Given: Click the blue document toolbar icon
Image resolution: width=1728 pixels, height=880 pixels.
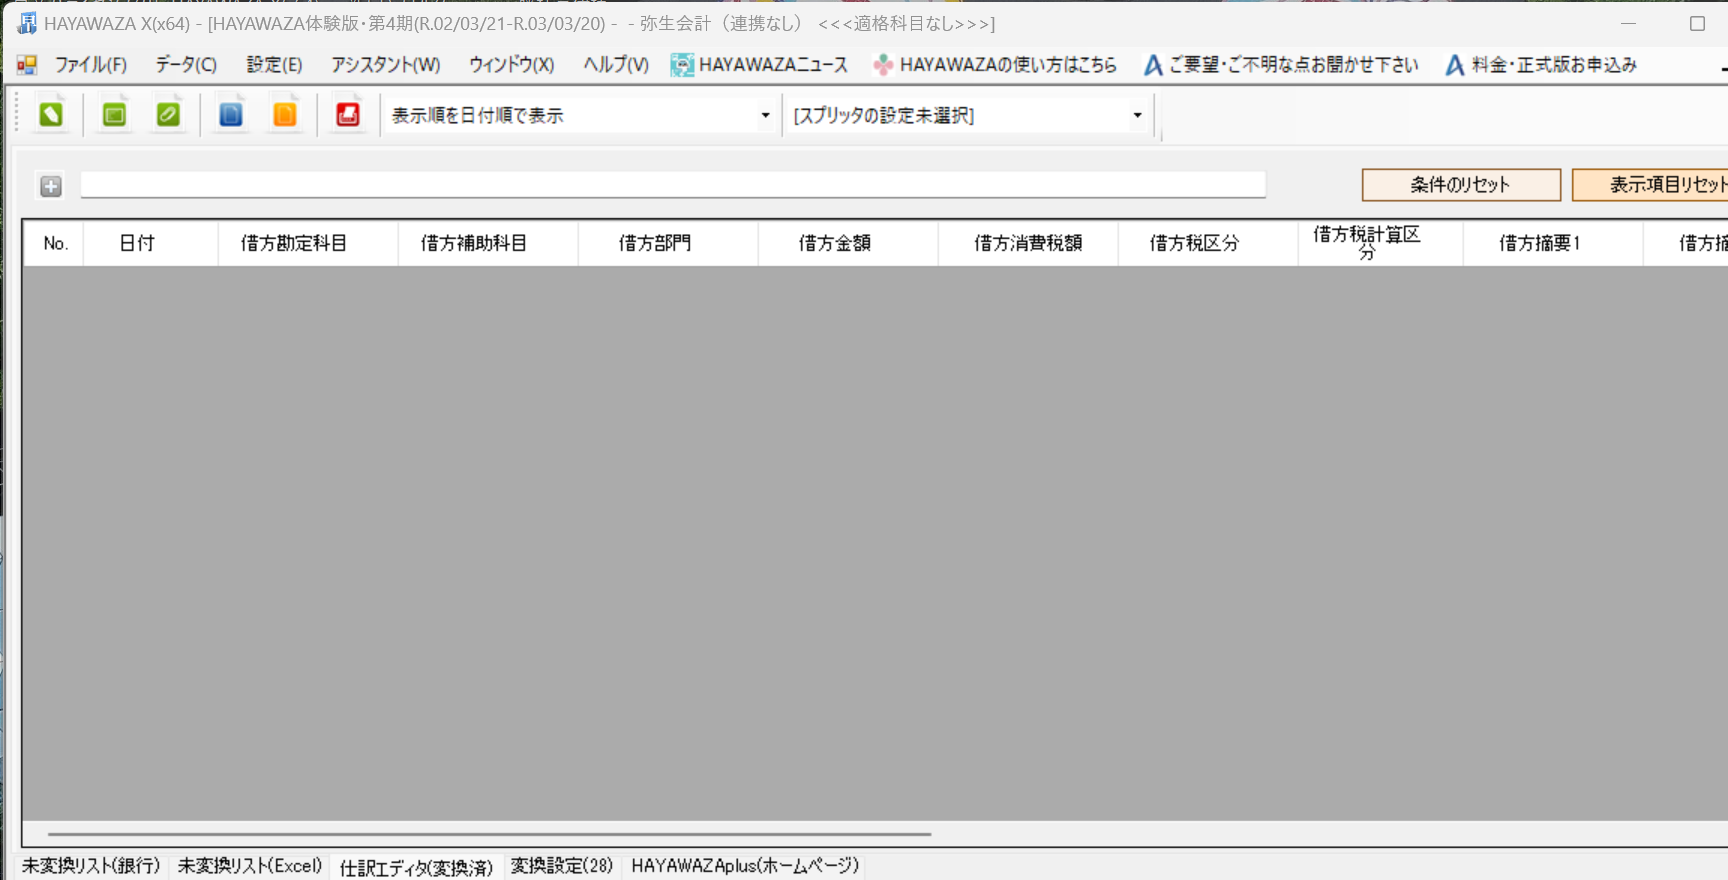Looking at the screenshot, I should [x=231, y=115].
